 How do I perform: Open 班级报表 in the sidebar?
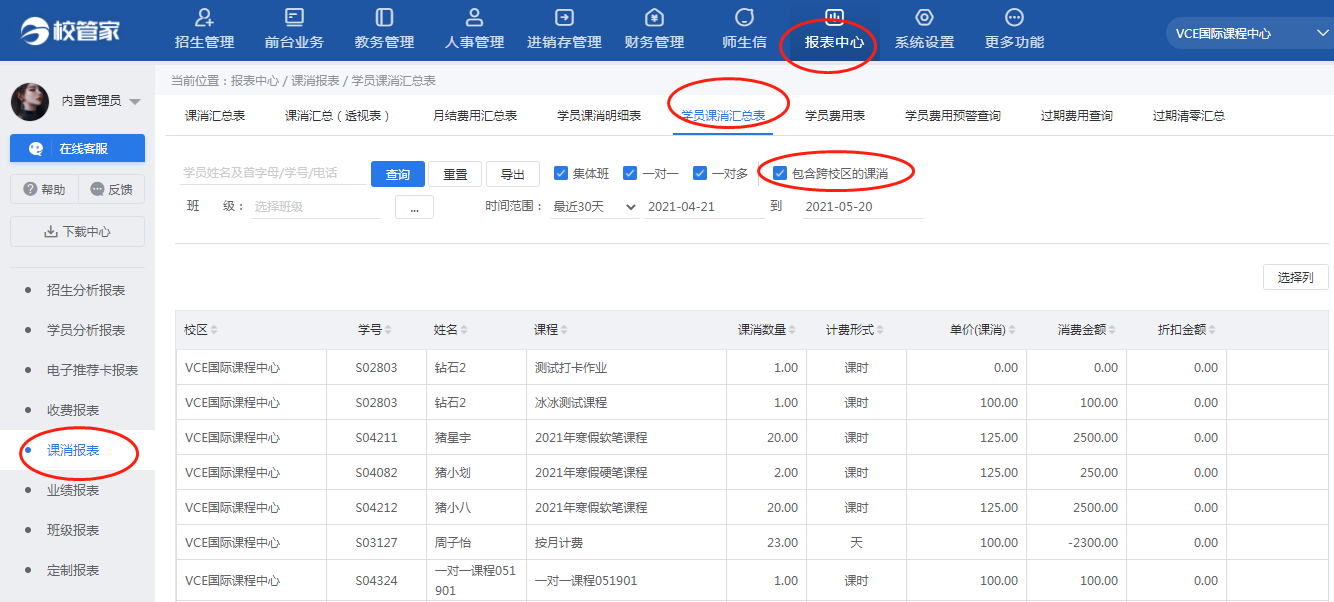73,530
